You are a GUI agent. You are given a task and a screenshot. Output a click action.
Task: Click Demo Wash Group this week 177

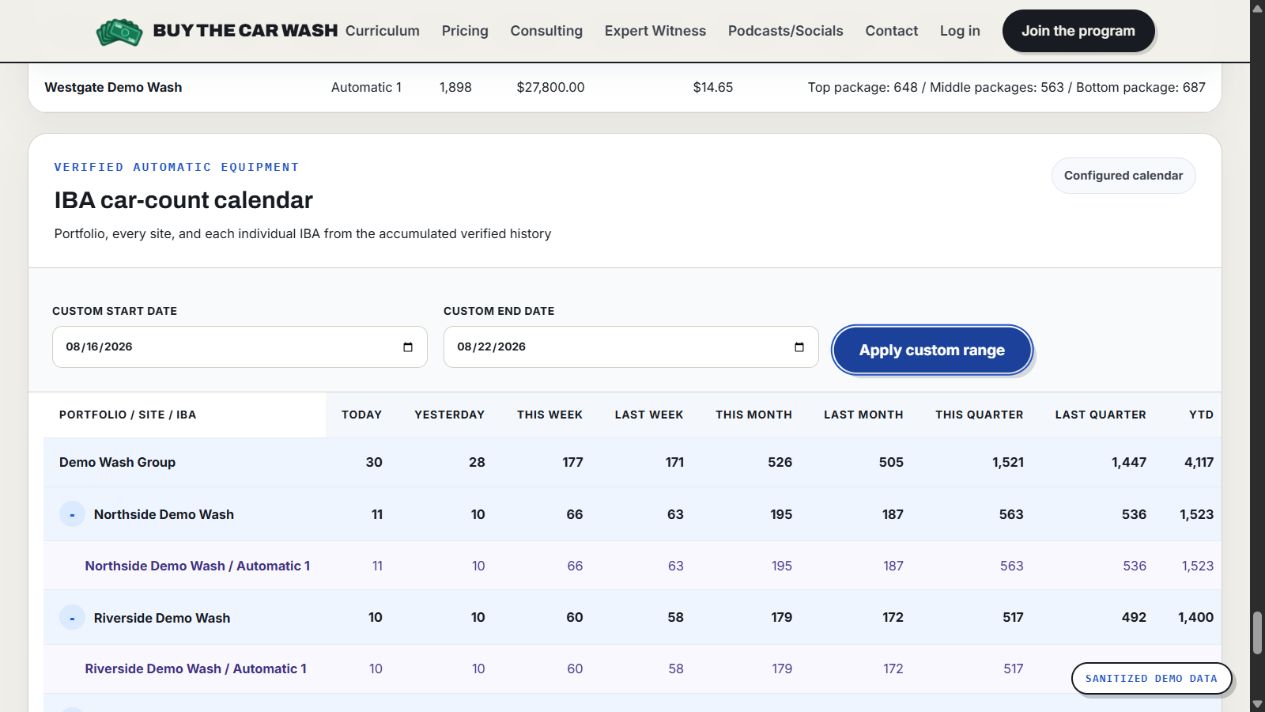[572, 462]
